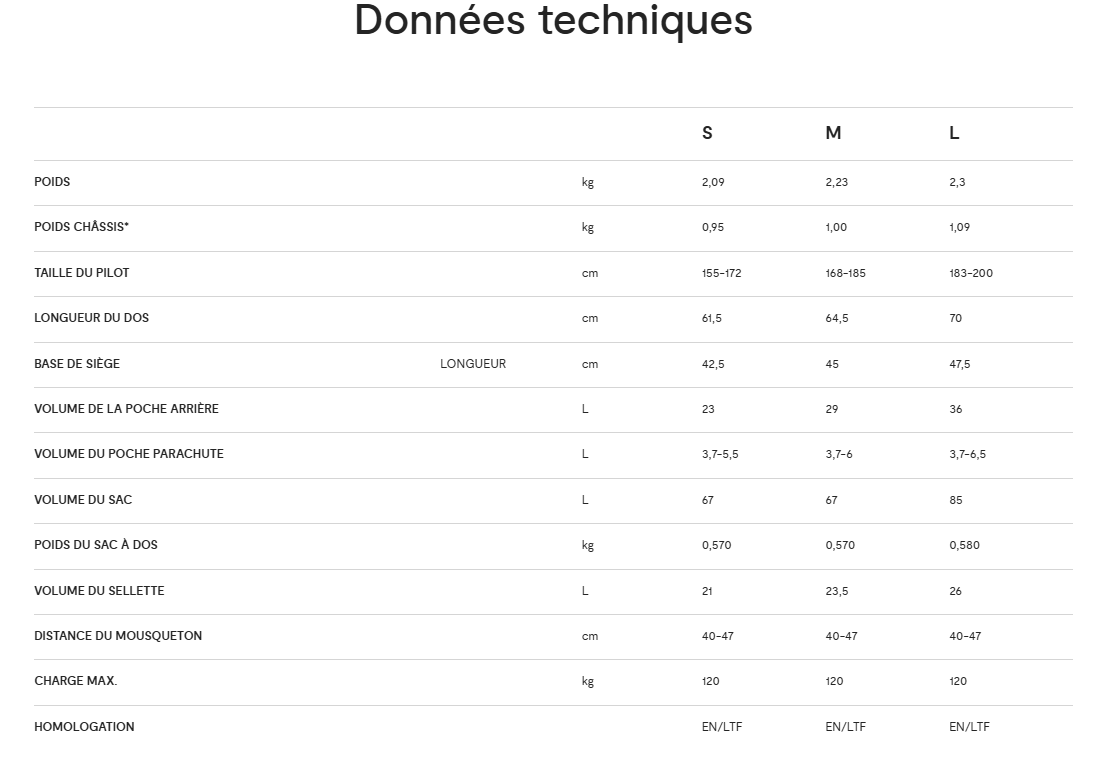Viewport: 1109px width, 770px height.
Task: Click the POIDS row label
Action: click(52, 182)
